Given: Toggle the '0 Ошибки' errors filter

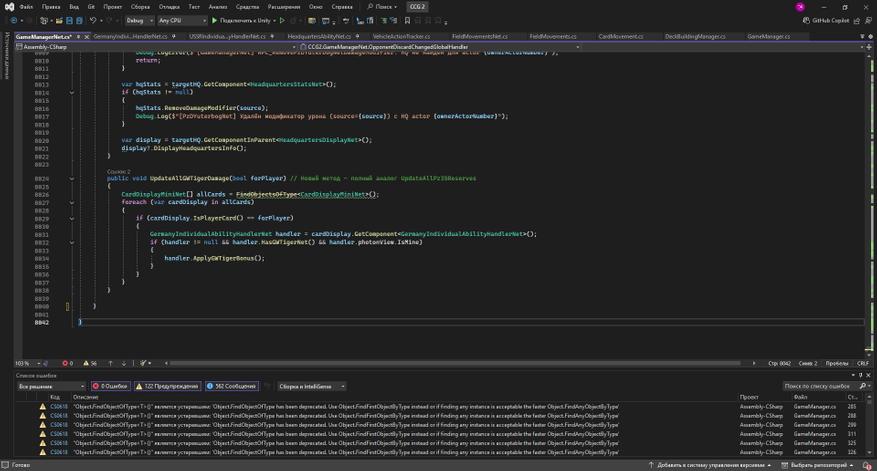Looking at the screenshot, I should [x=112, y=386].
